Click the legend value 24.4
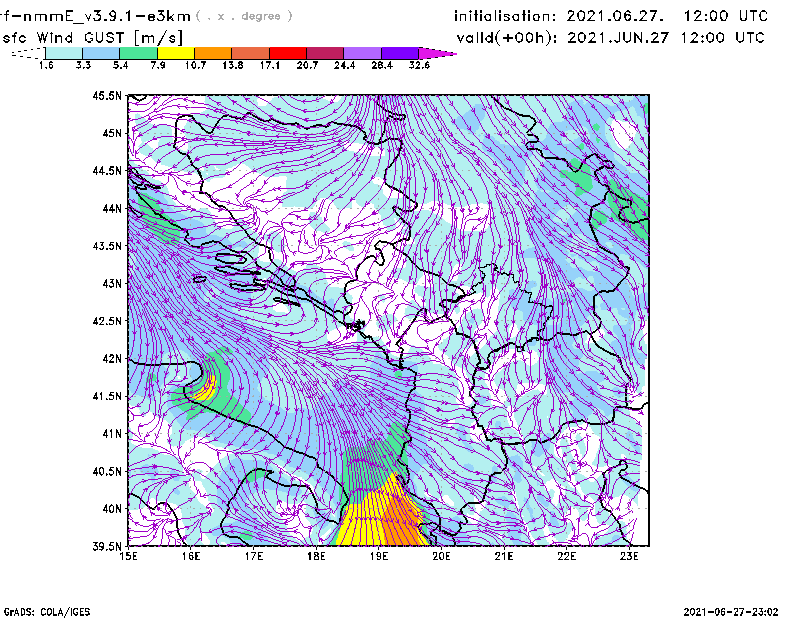 tap(344, 65)
